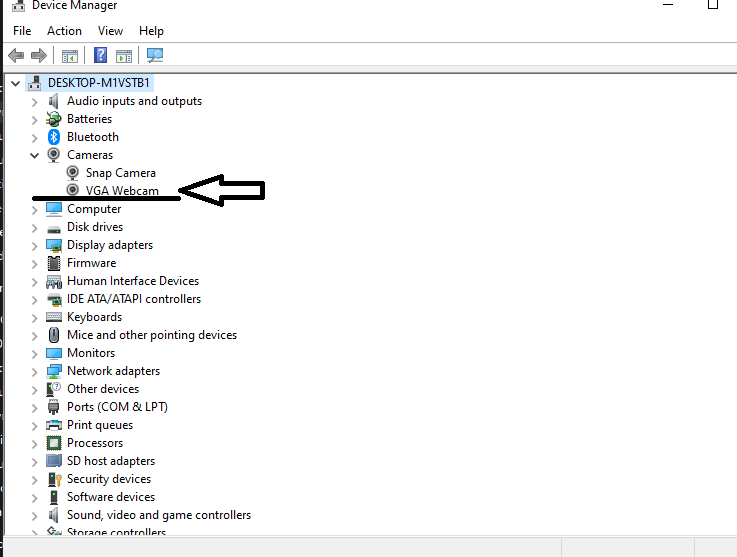Select Mice and other pointing devices label
This screenshot has width=737, height=557.
(152, 335)
